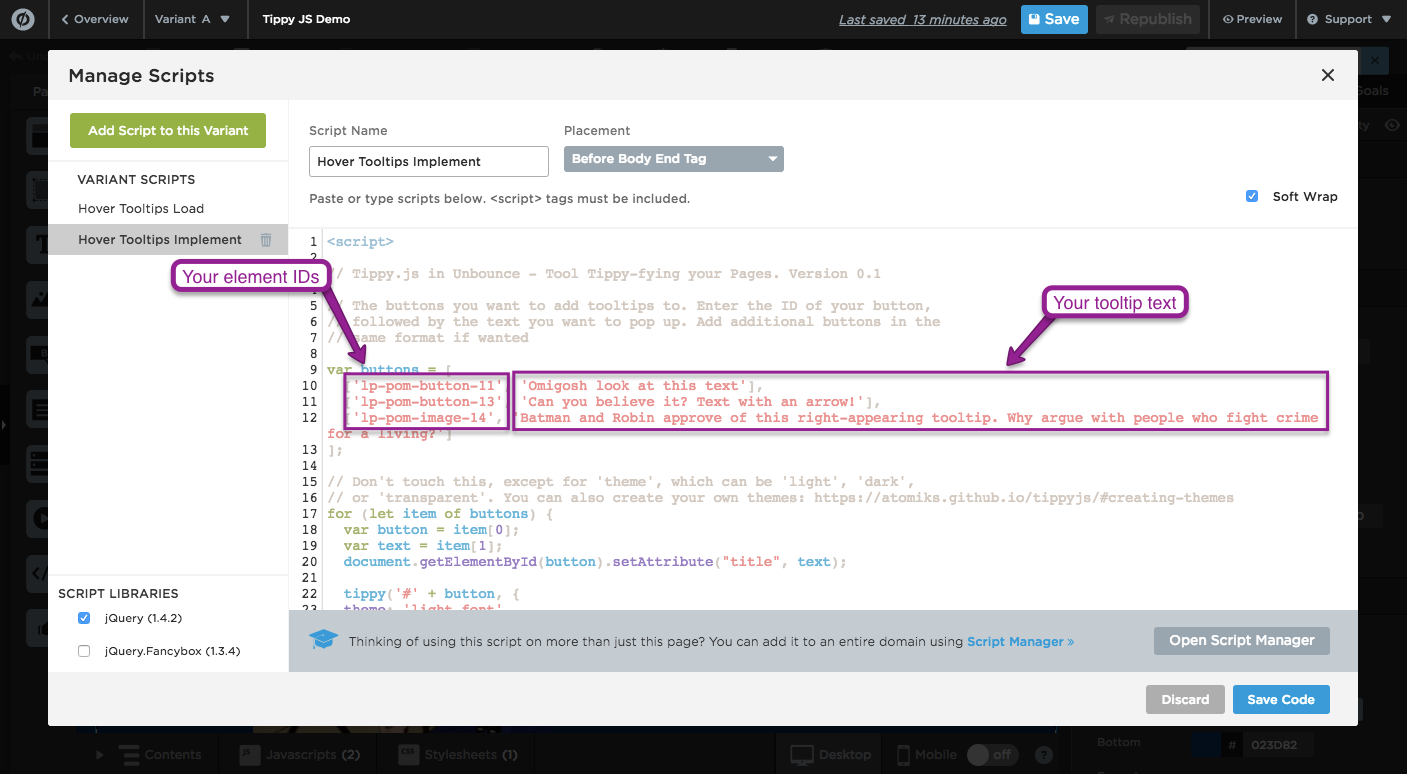Expand the Variant A dropdown
The height and width of the screenshot is (774, 1407).
point(193,19)
